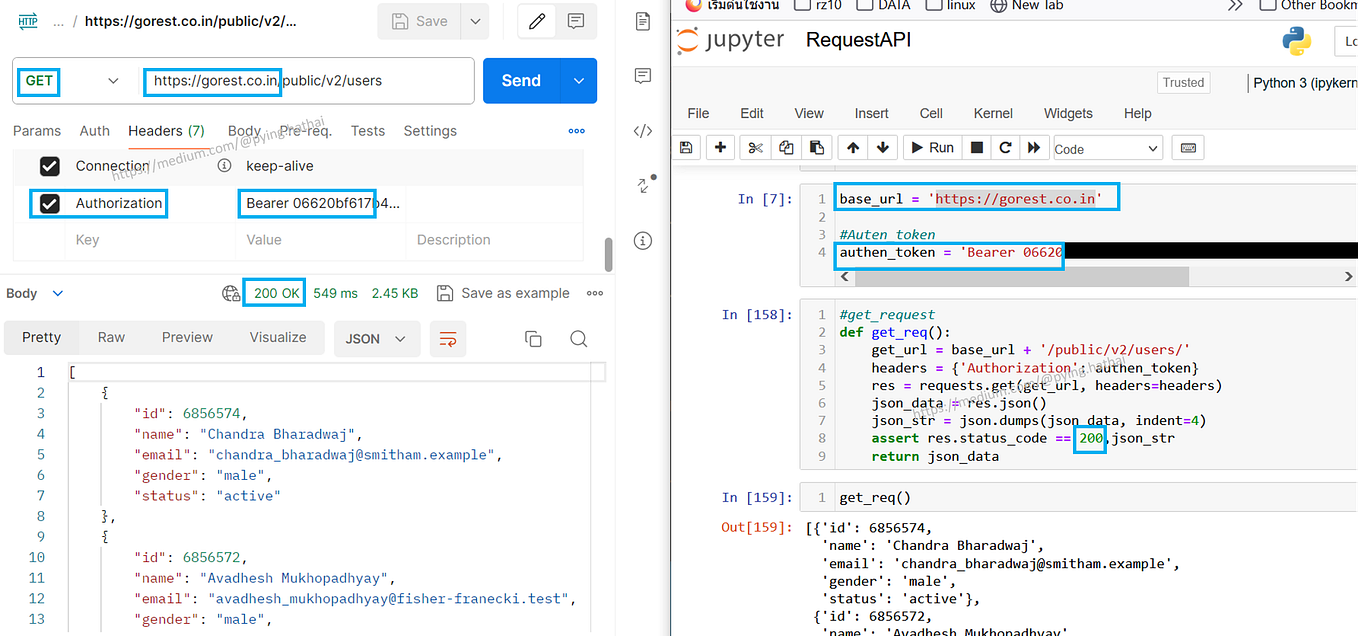1358x636 pixels.
Task: Disable the Connection header checkbox
Action: [50, 166]
